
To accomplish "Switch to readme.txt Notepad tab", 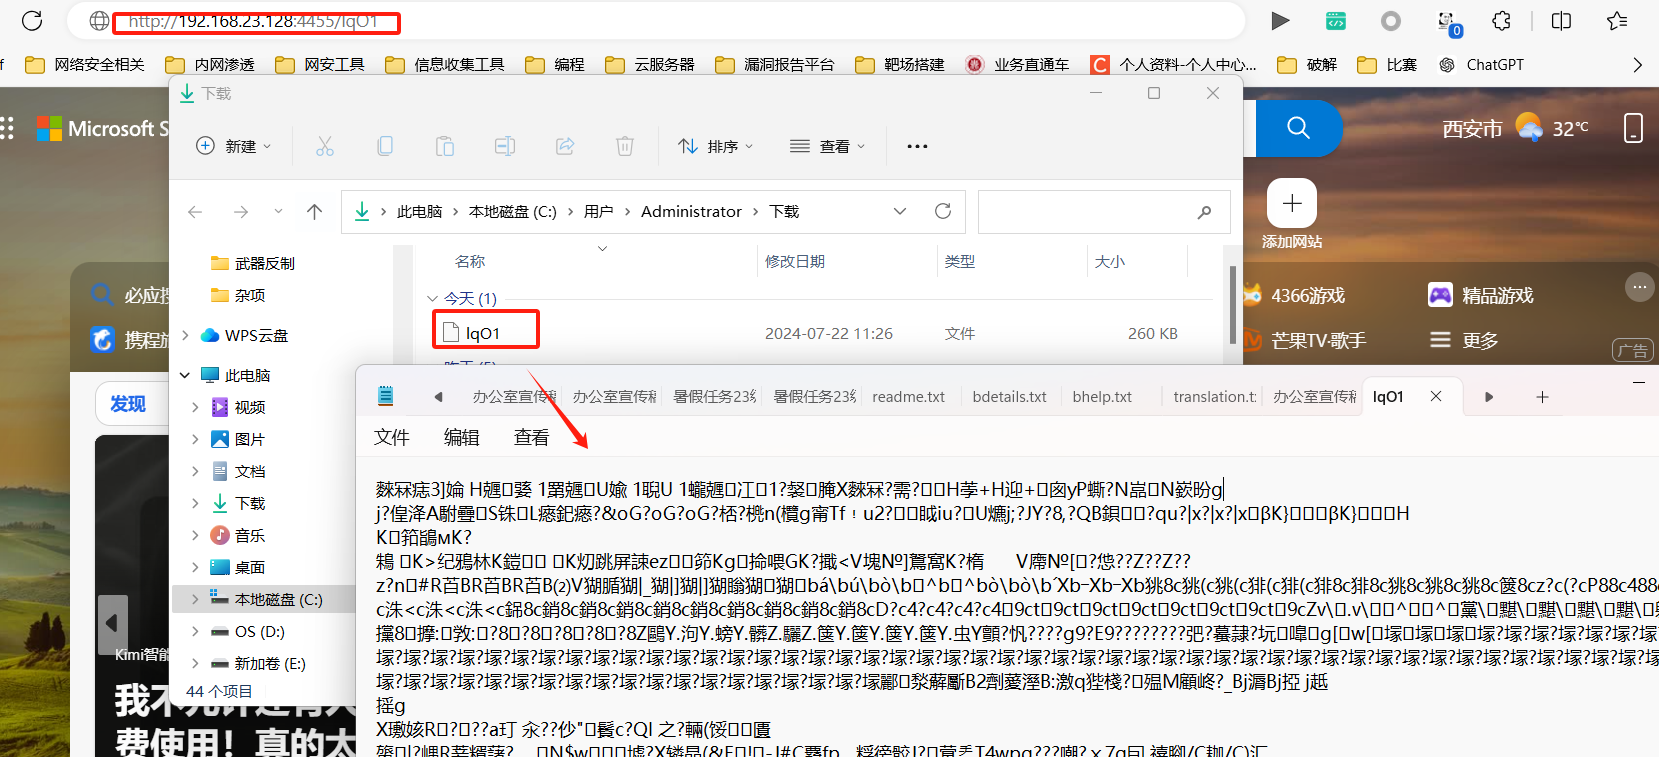I will [908, 397].
